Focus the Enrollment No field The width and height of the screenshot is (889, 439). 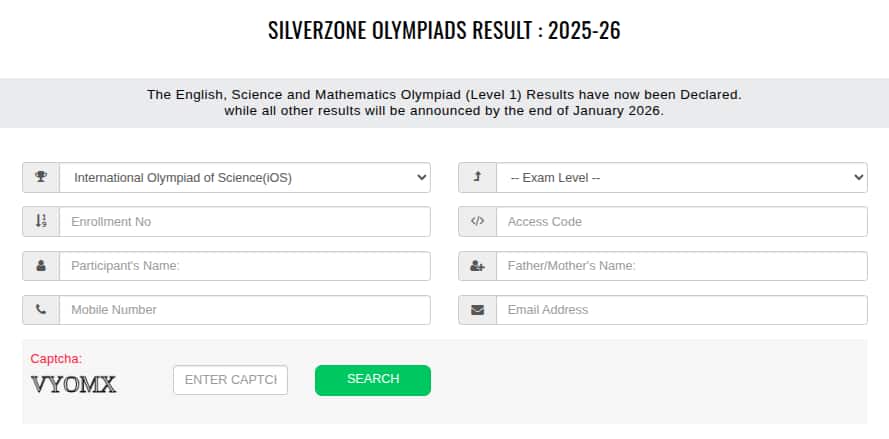(245, 222)
